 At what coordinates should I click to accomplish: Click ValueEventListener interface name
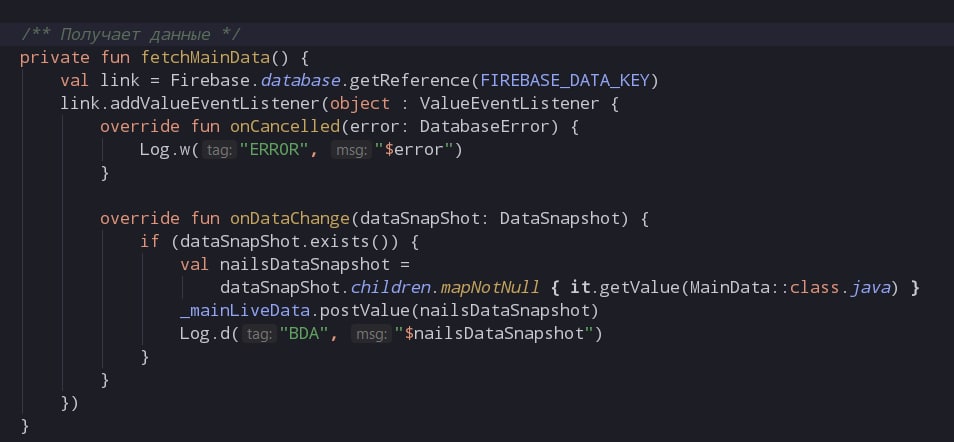pos(509,104)
